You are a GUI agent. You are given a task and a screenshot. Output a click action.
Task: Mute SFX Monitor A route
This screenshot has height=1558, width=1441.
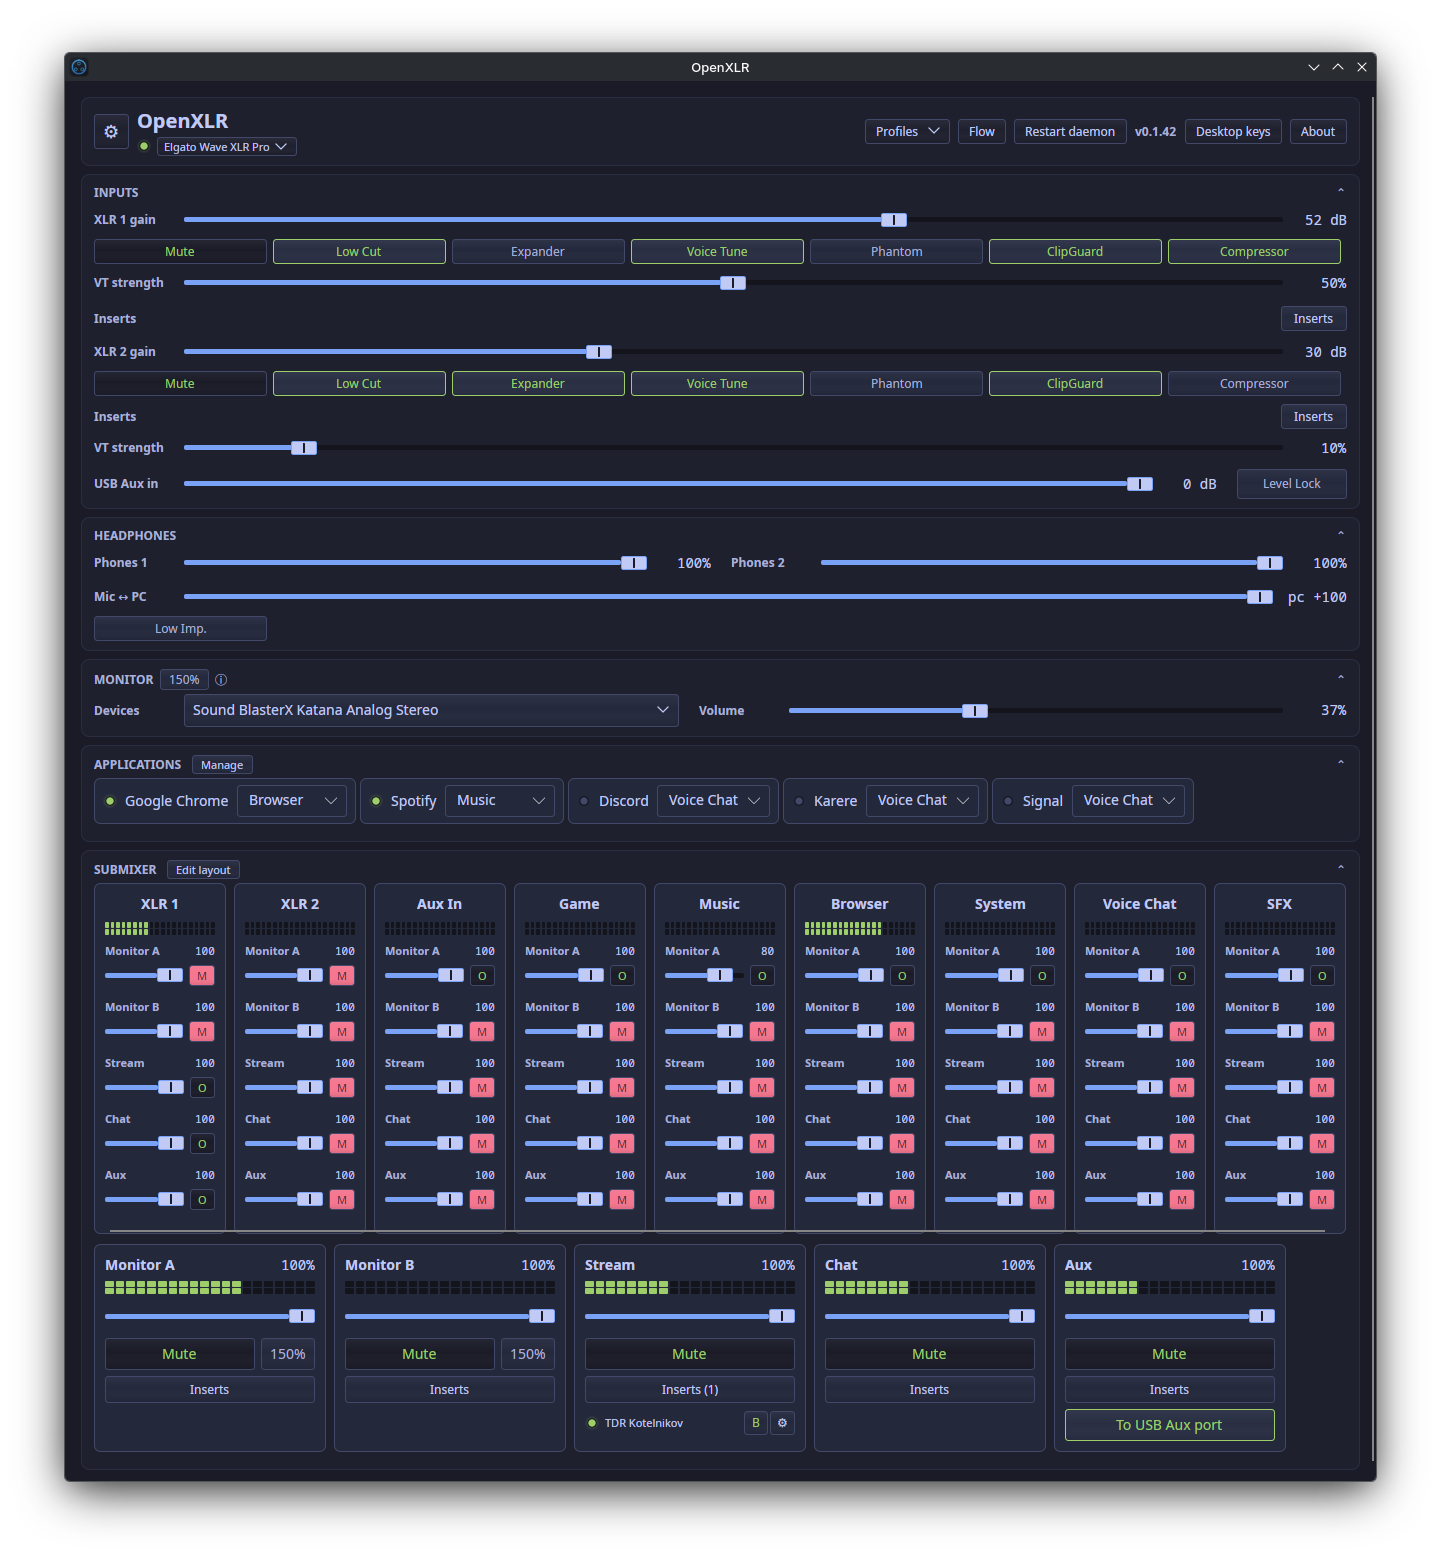[1322, 976]
